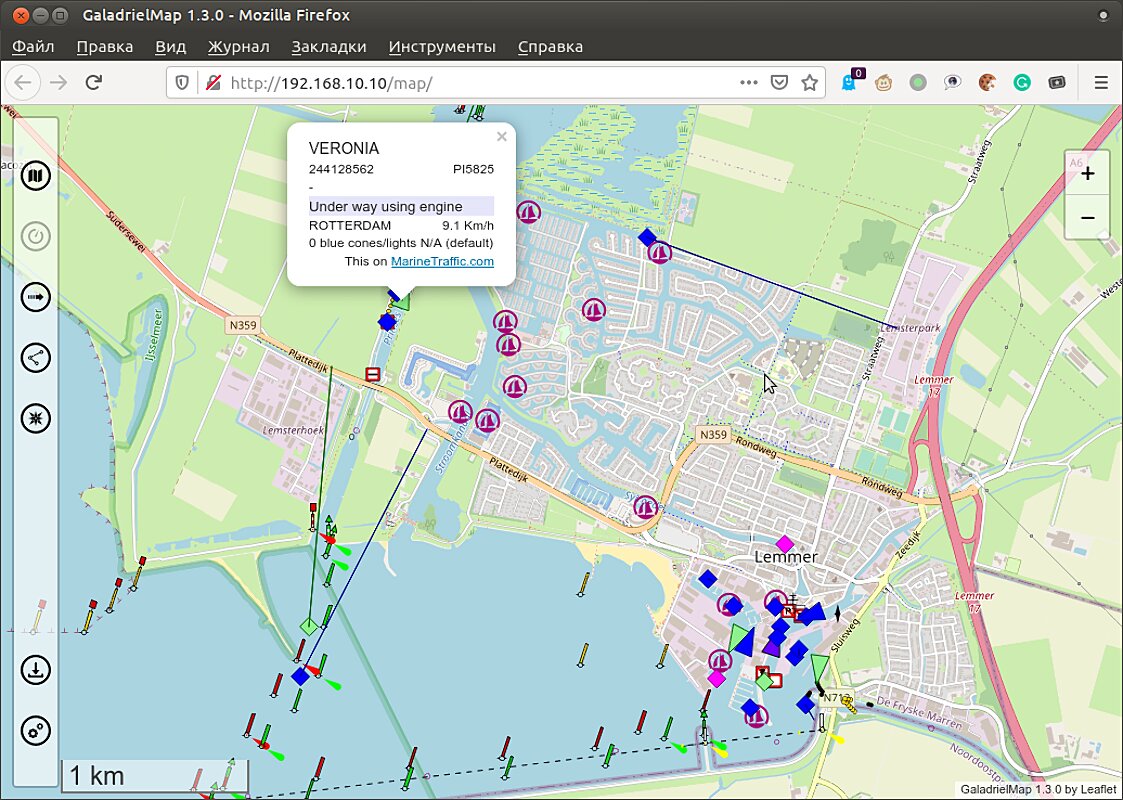Close the VERONIA vessel popup

coord(502,137)
